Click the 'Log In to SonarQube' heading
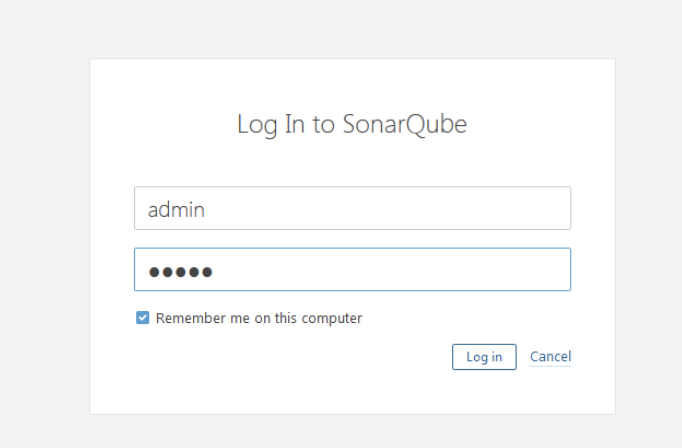682x448 pixels. (x=352, y=124)
